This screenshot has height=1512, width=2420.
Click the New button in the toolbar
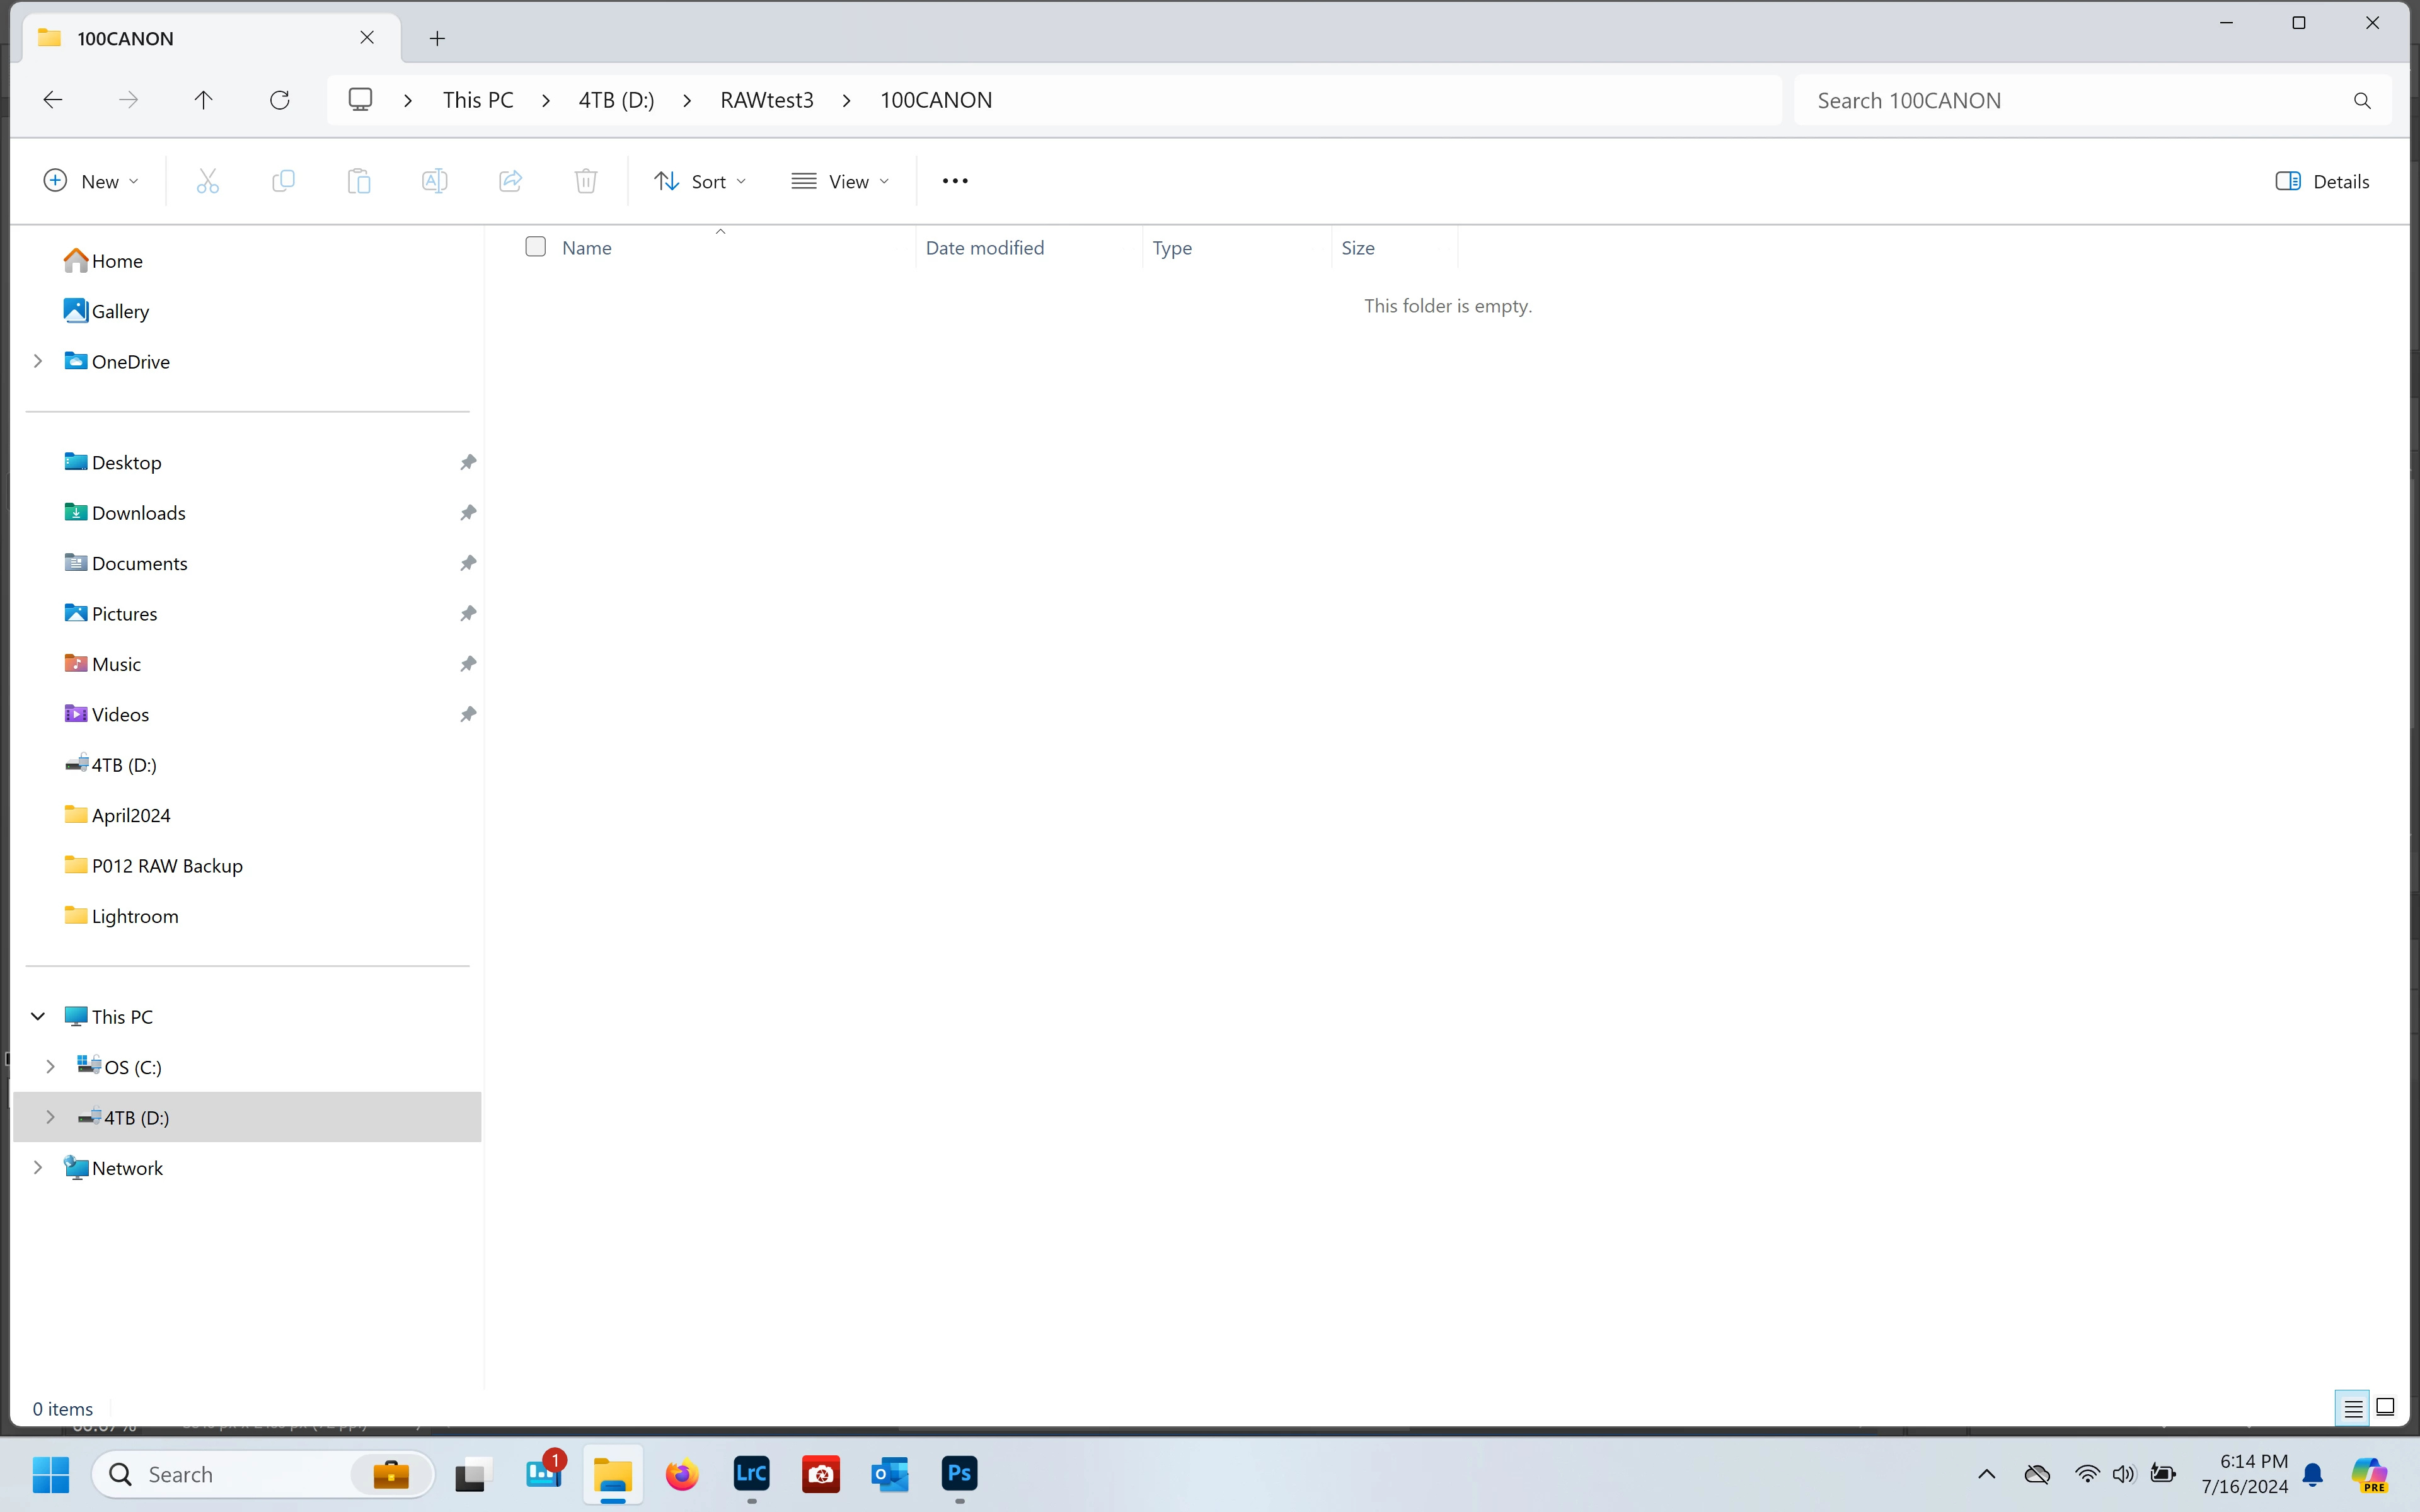(90, 181)
